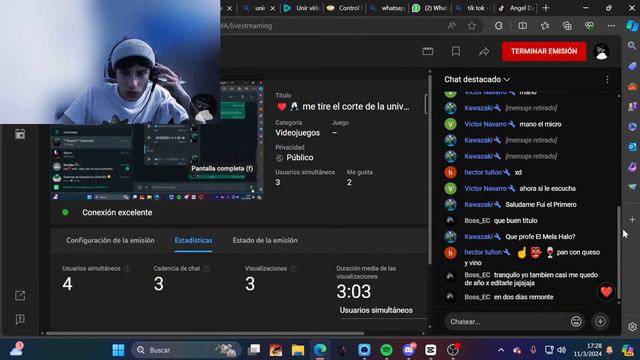Click the volume speaker tray icon
This screenshot has width=640, height=360.
point(562,350)
